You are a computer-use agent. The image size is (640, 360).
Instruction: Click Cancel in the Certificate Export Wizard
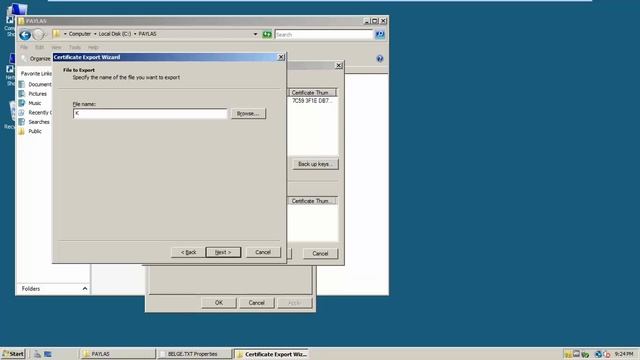(x=263, y=252)
